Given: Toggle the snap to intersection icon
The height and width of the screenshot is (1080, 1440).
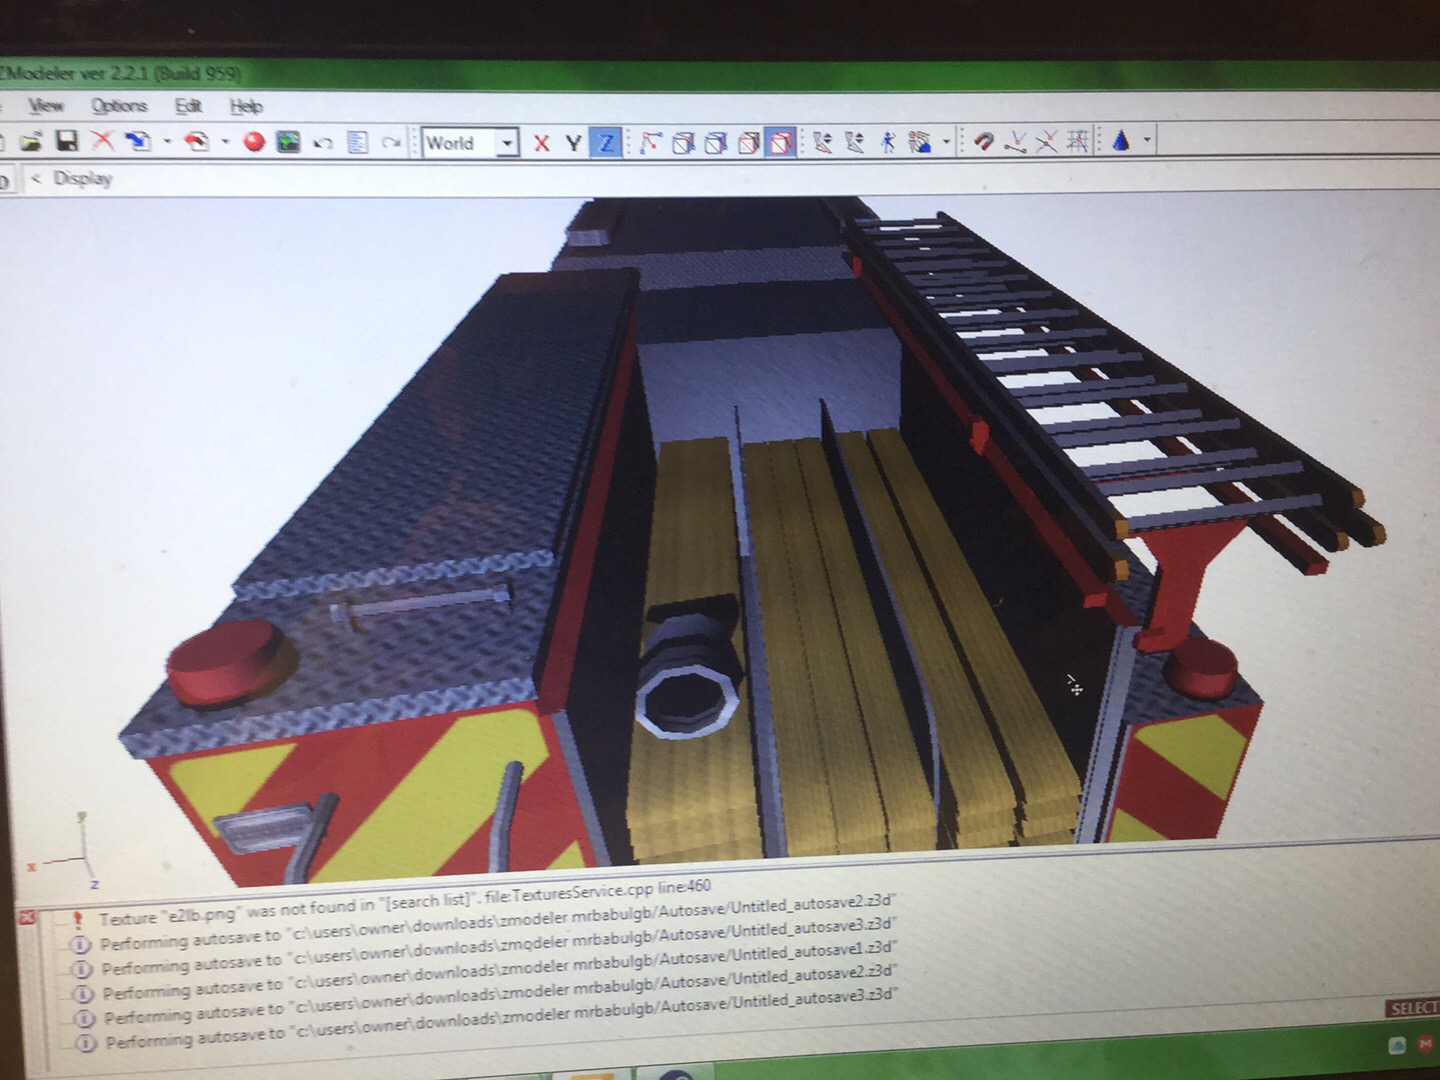Looking at the screenshot, I should pyautogui.click(x=1046, y=142).
